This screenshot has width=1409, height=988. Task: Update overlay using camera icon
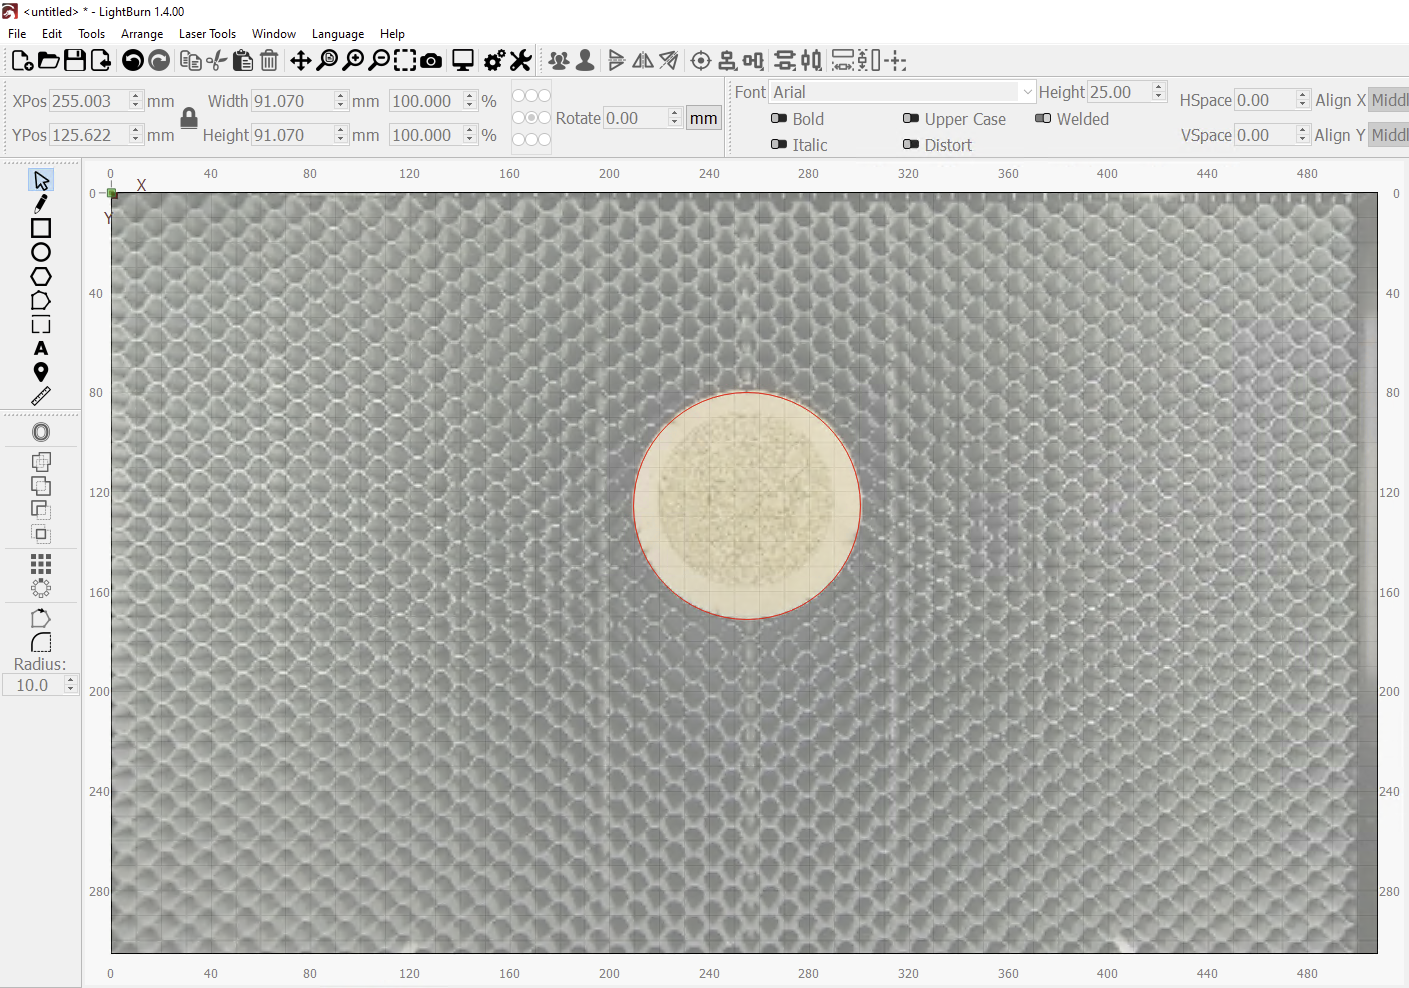pyautogui.click(x=431, y=61)
